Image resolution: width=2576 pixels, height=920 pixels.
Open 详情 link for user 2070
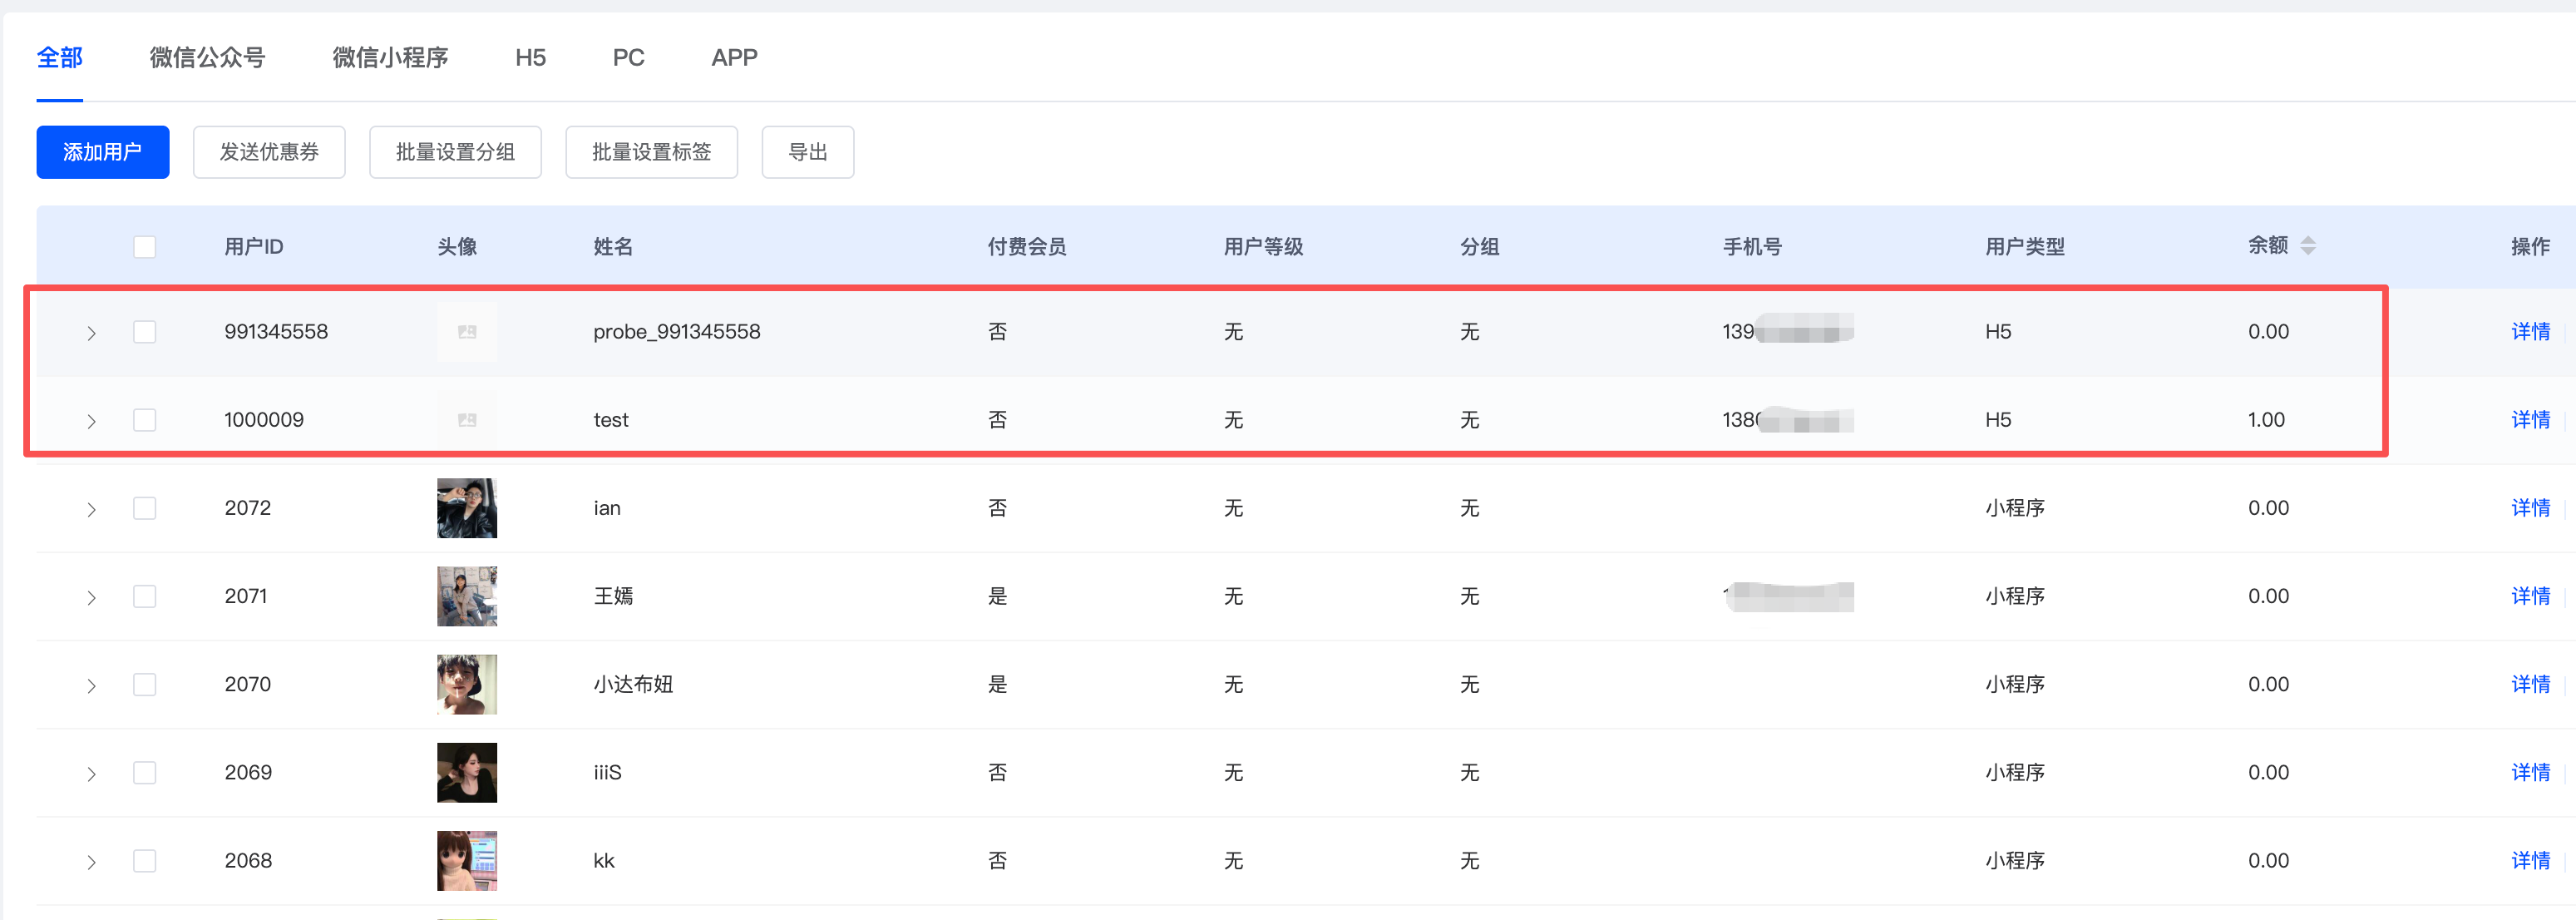point(2530,684)
